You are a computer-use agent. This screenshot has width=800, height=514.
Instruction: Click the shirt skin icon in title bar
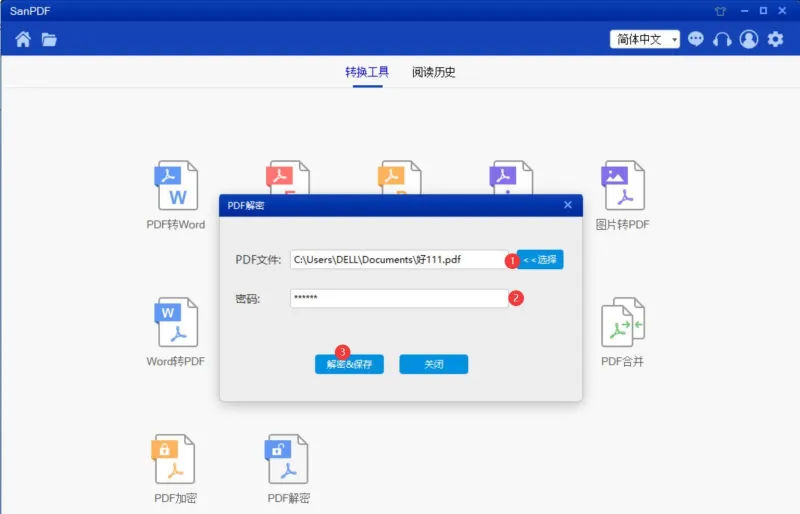tap(720, 11)
